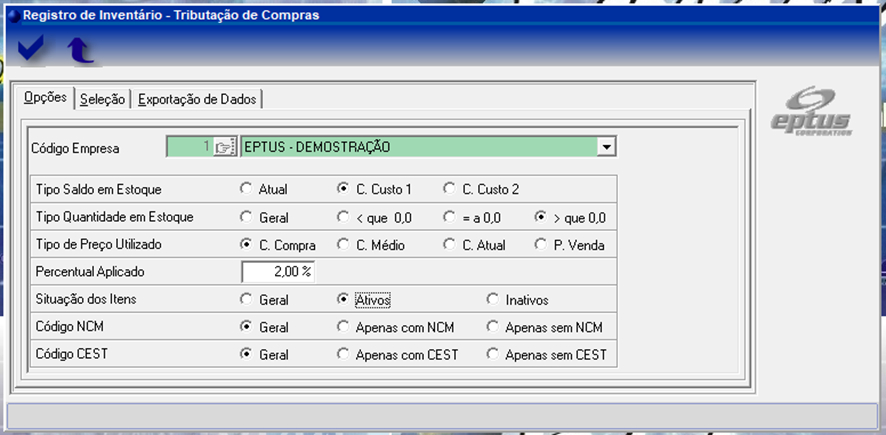Expand the company name dropdown
This screenshot has width=886, height=435.
605,147
